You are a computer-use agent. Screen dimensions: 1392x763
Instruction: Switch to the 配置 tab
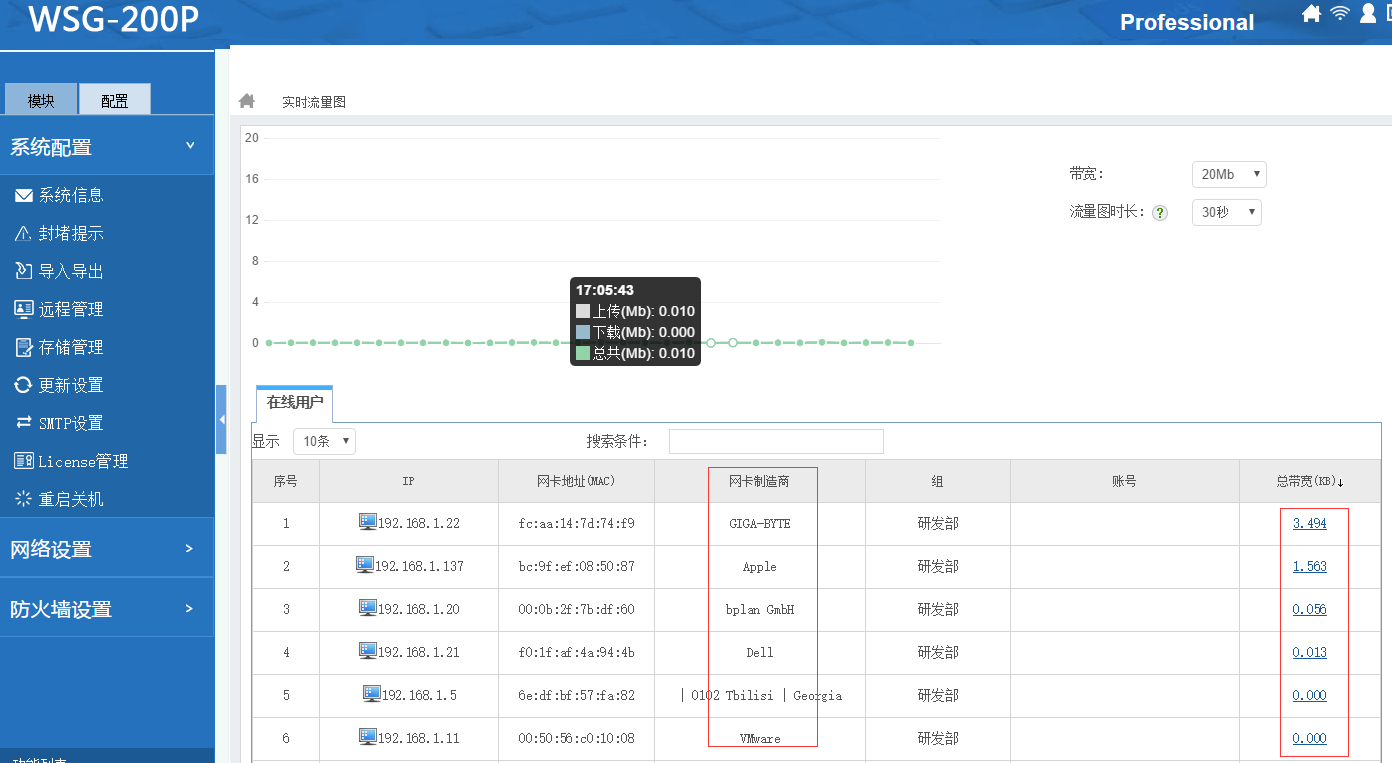click(115, 100)
